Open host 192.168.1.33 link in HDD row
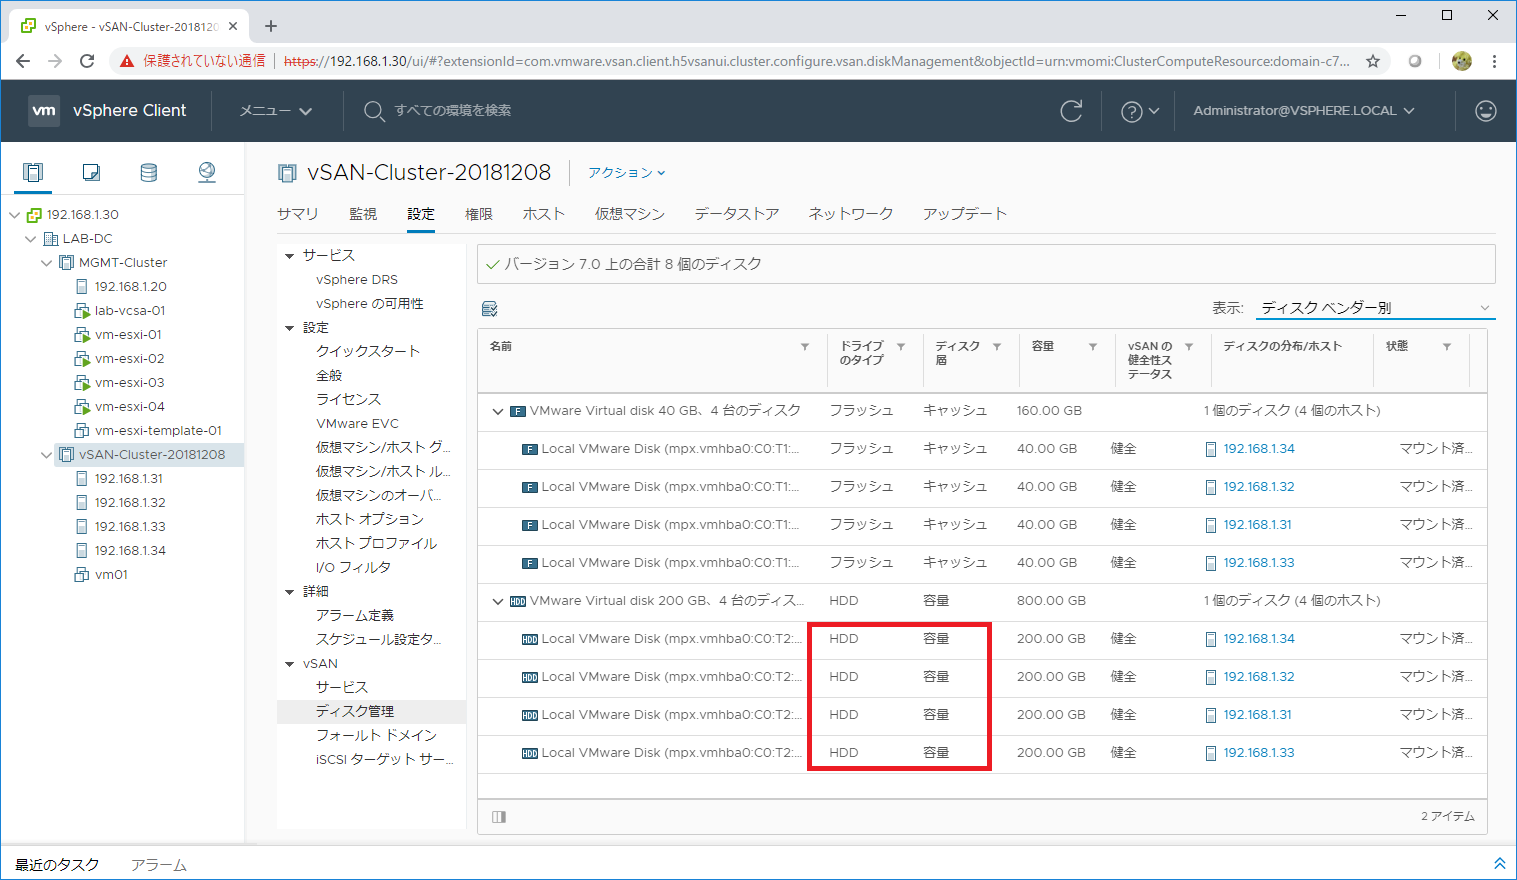 pyautogui.click(x=1259, y=753)
